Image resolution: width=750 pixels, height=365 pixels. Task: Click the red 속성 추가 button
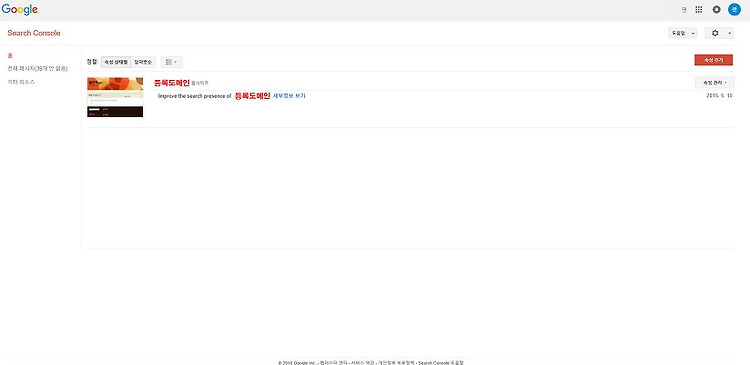(x=713, y=60)
